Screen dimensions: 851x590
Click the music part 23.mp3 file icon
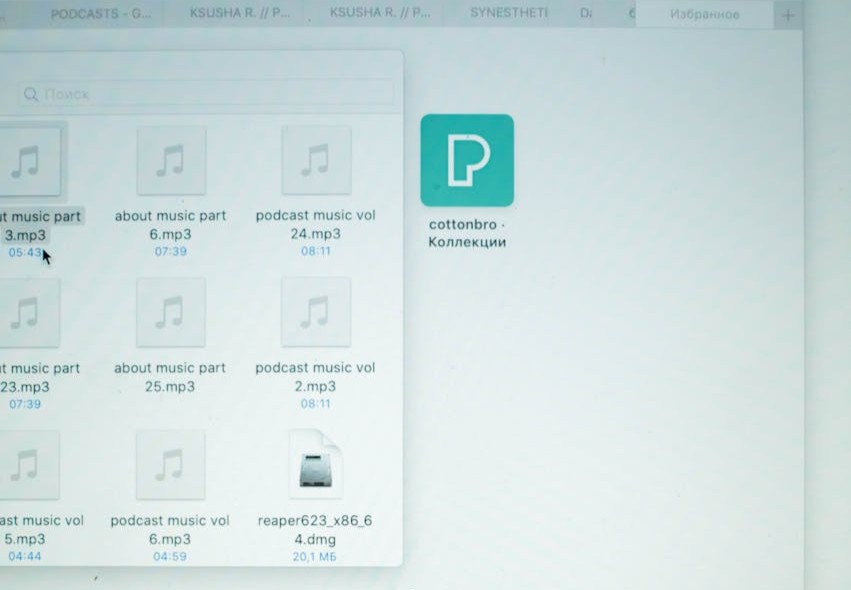[x=27, y=313]
